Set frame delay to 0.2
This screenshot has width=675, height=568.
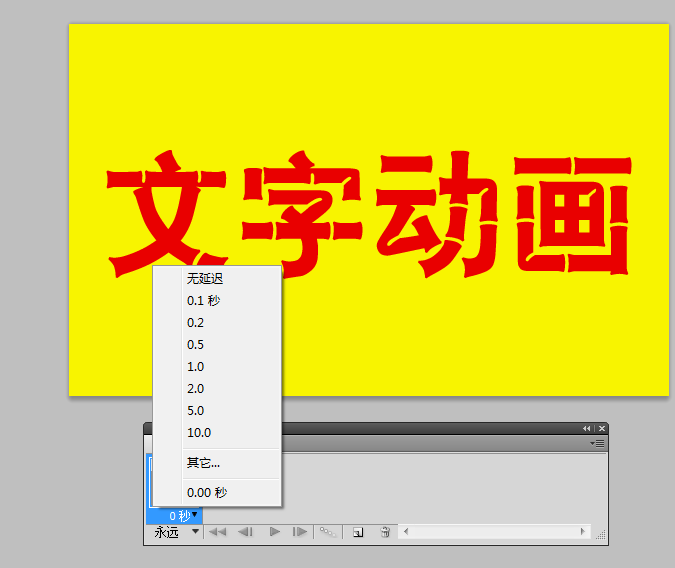[217, 323]
